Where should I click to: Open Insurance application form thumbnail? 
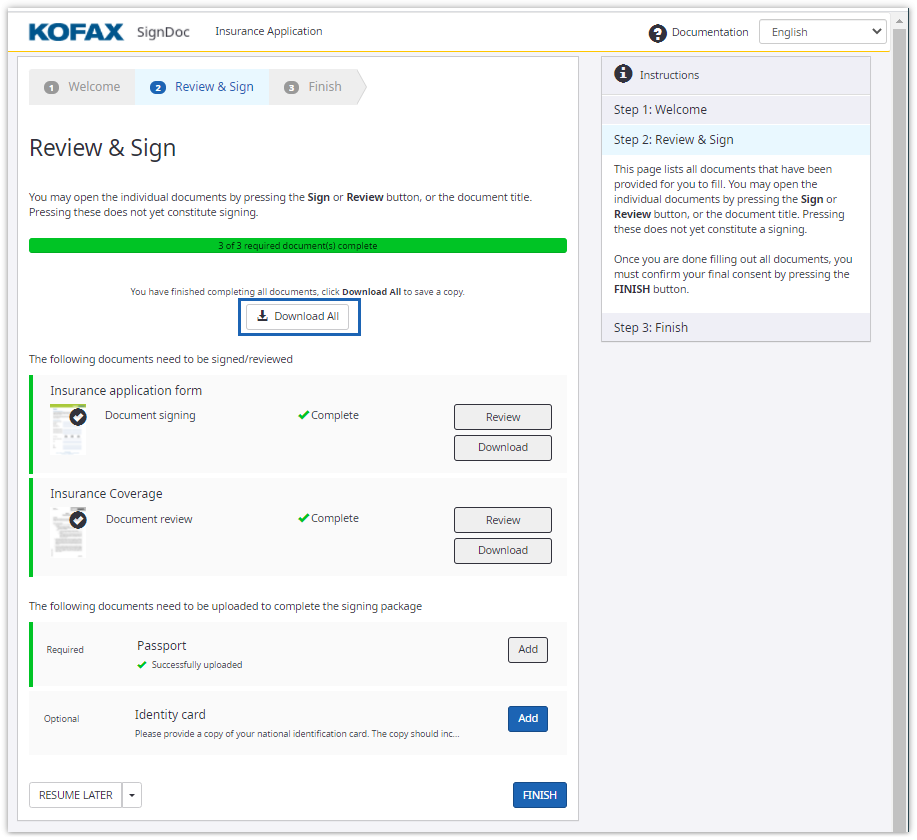click(68, 429)
